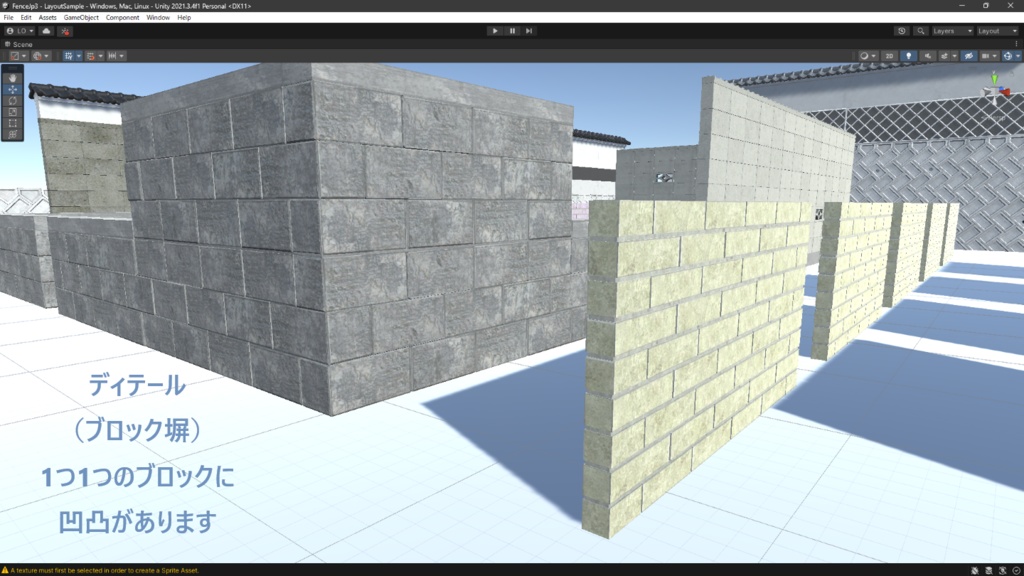This screenshot has width=1024, height=576.
Task: Click the tool handle pivot mode icon
Action: tap(14, 56)
